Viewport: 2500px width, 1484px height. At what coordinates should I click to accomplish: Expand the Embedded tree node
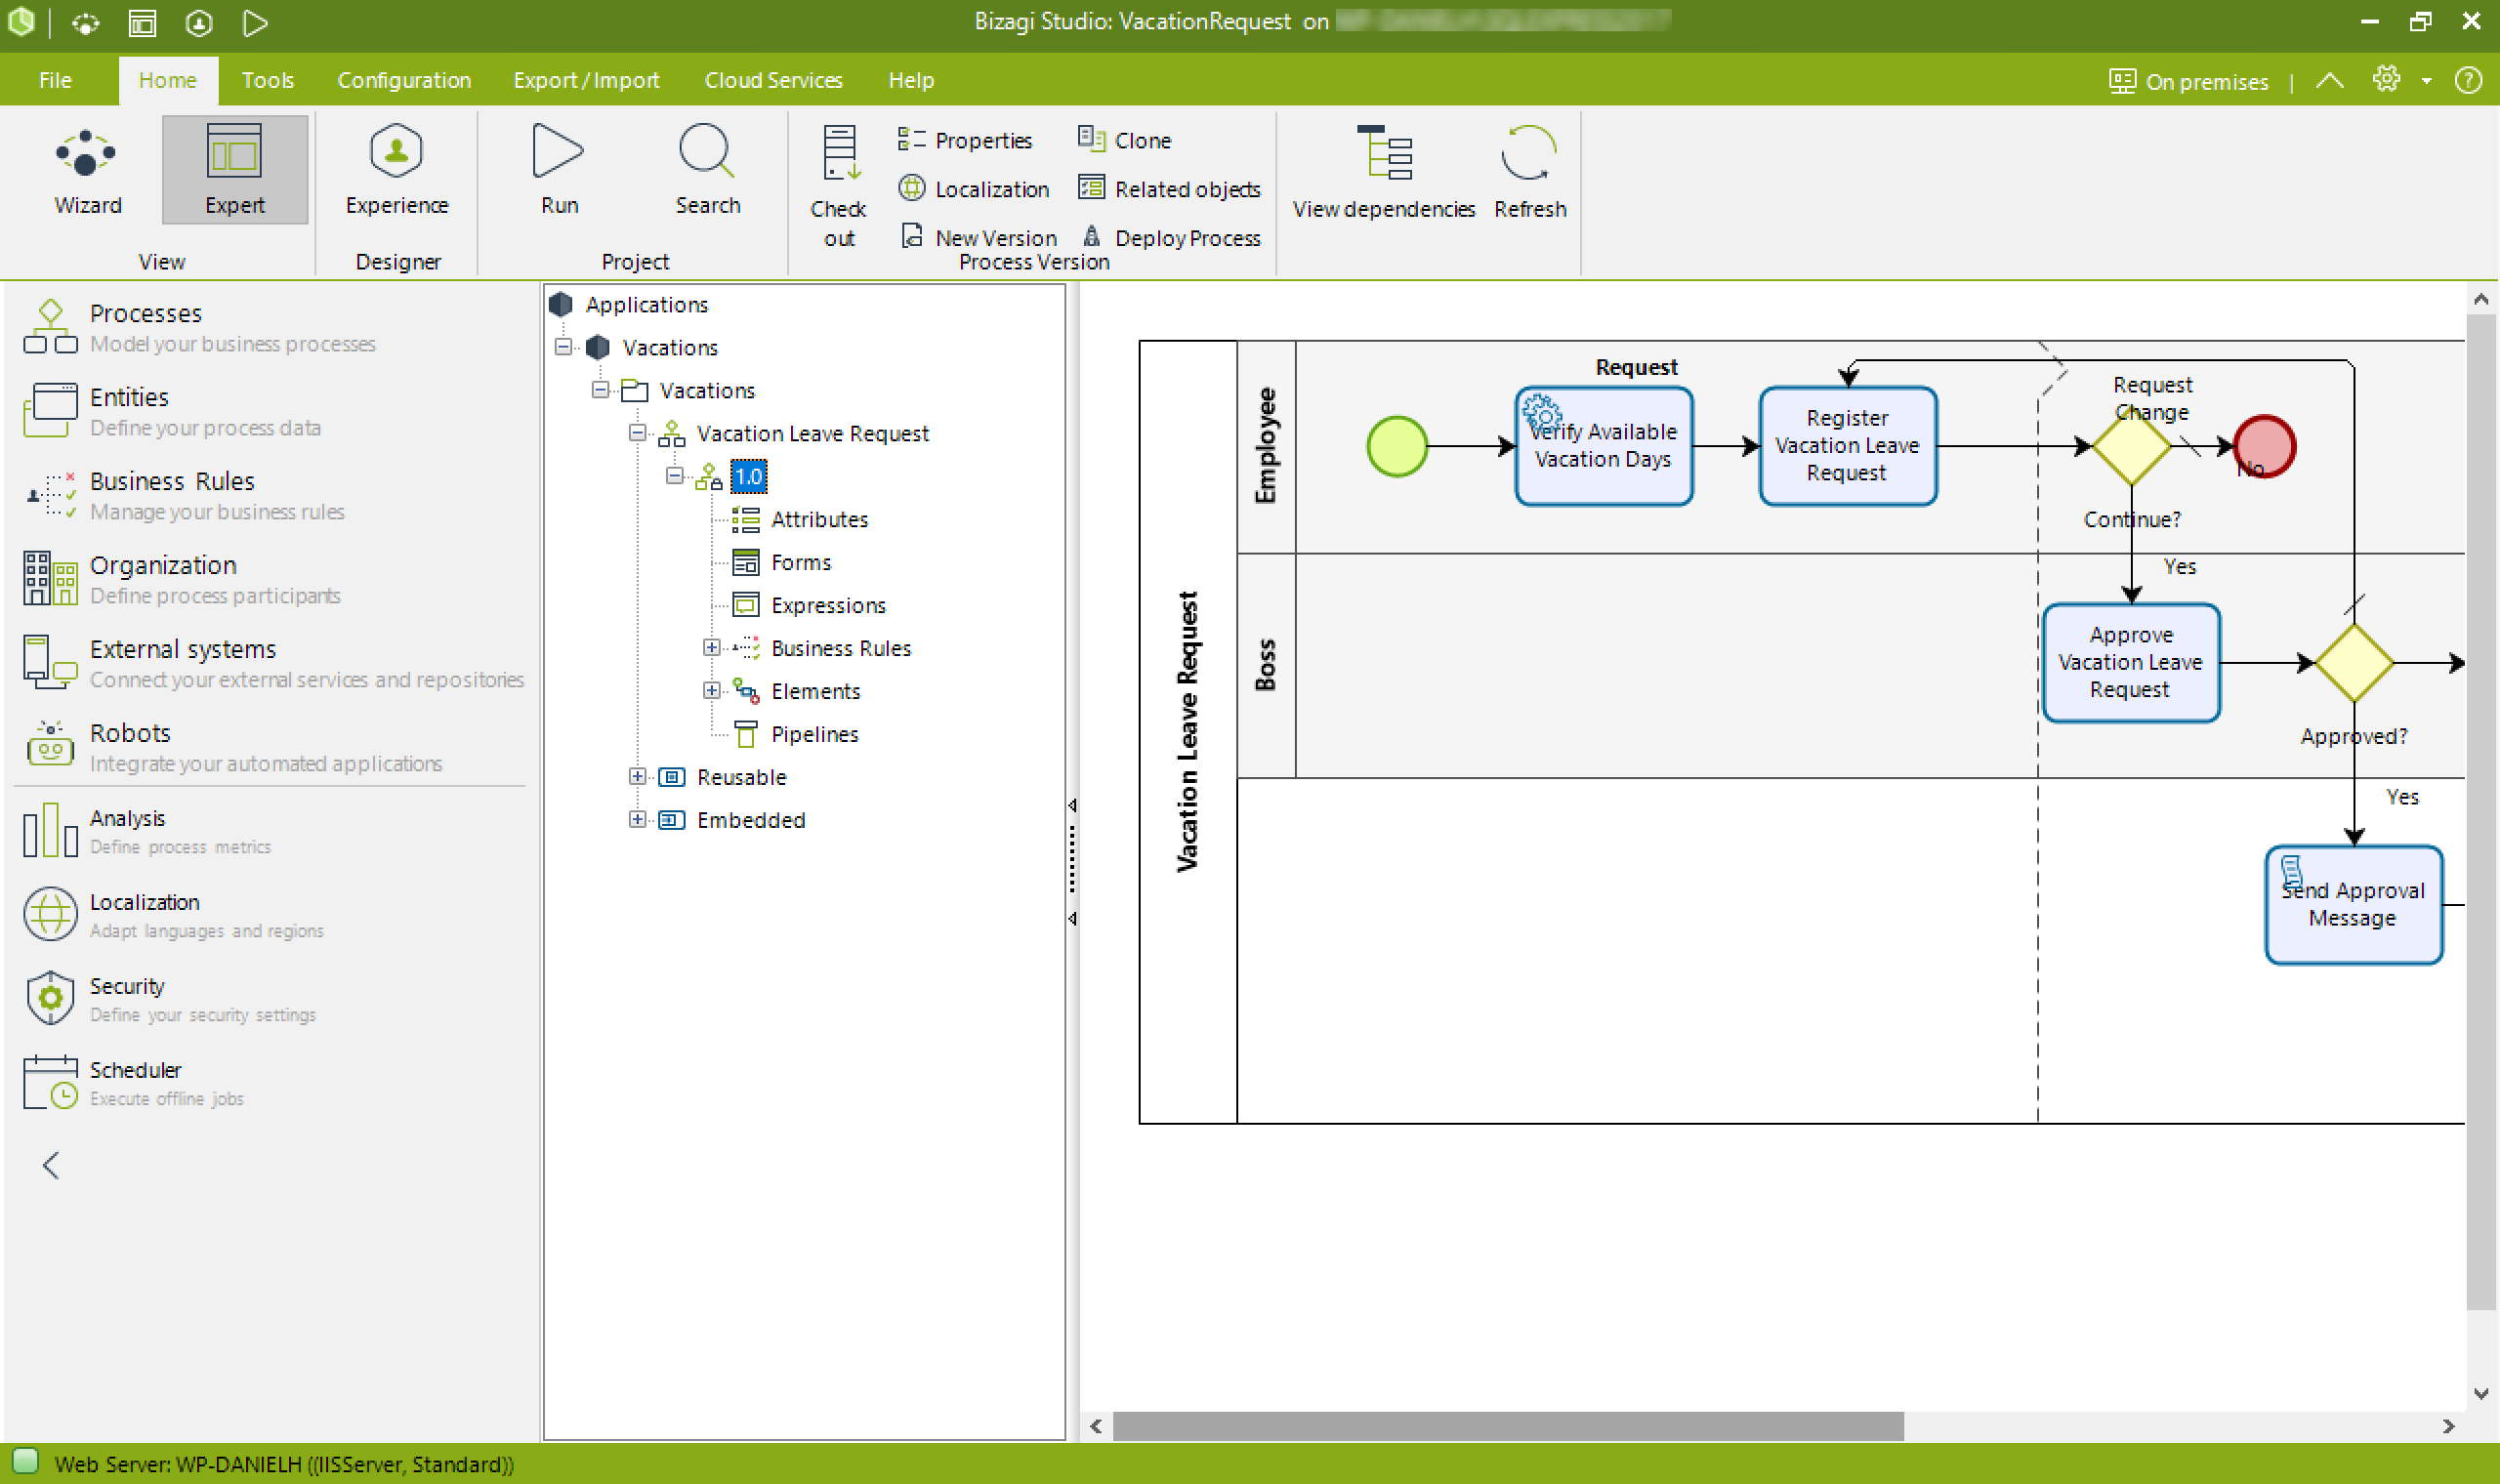(637, 820)
